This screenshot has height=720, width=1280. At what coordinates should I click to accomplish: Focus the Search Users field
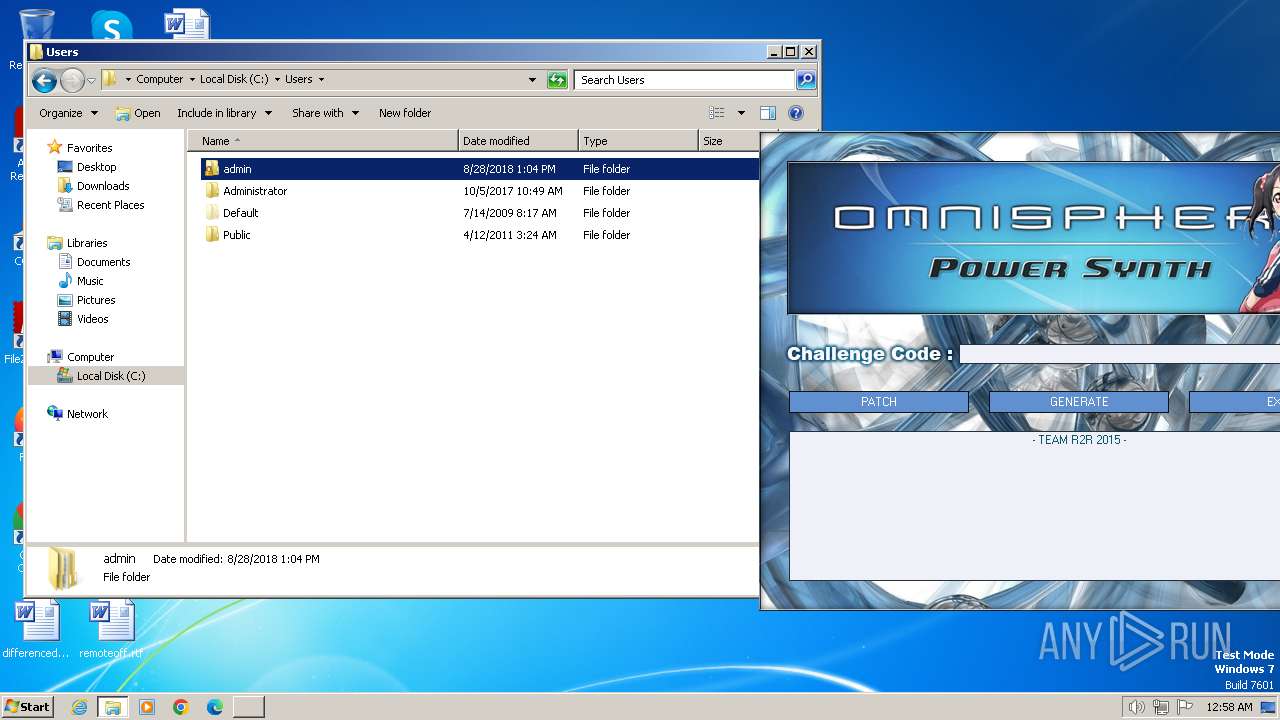(685, 80)
